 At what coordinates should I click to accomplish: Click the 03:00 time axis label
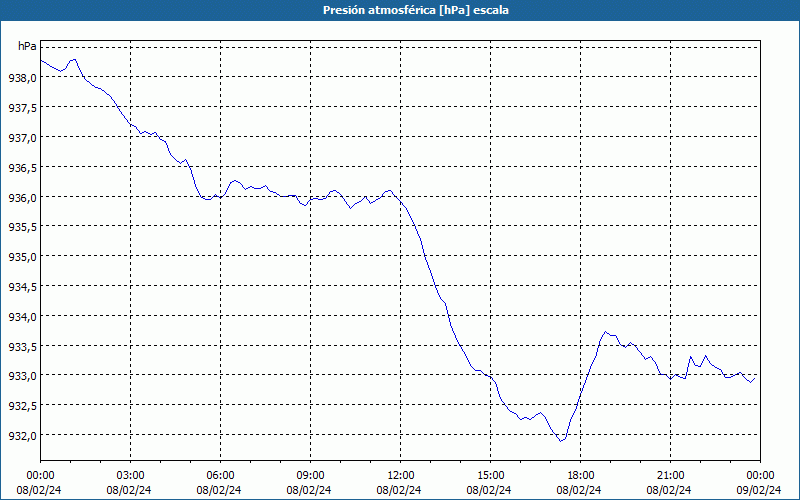[x=131, y=476]
